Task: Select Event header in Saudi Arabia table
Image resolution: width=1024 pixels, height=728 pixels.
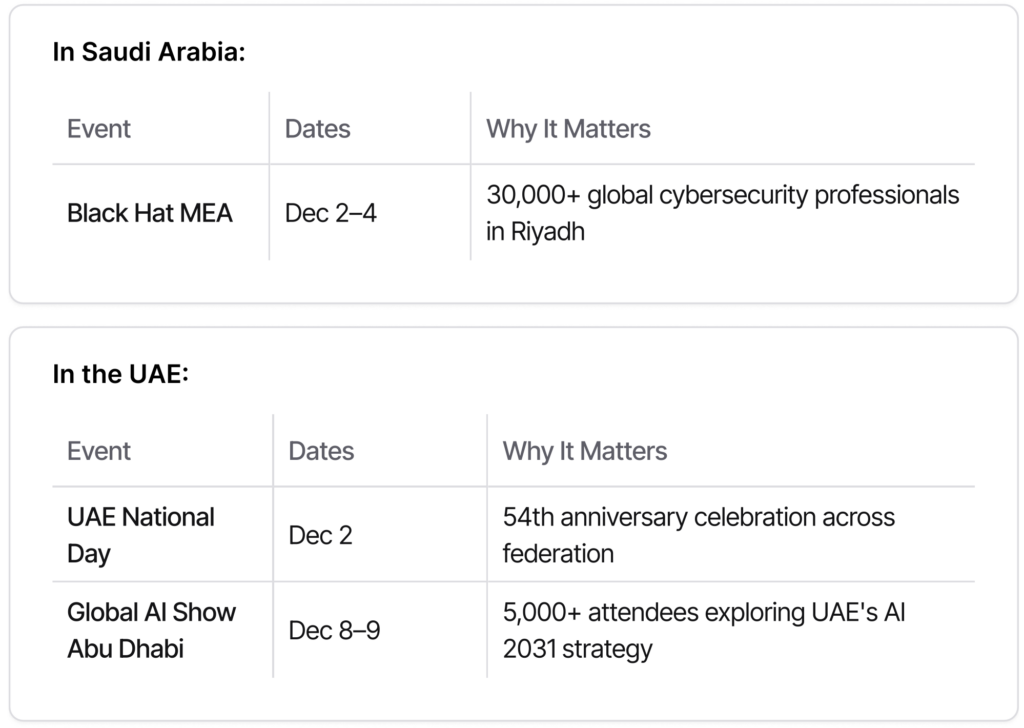Action: (98, 129)
